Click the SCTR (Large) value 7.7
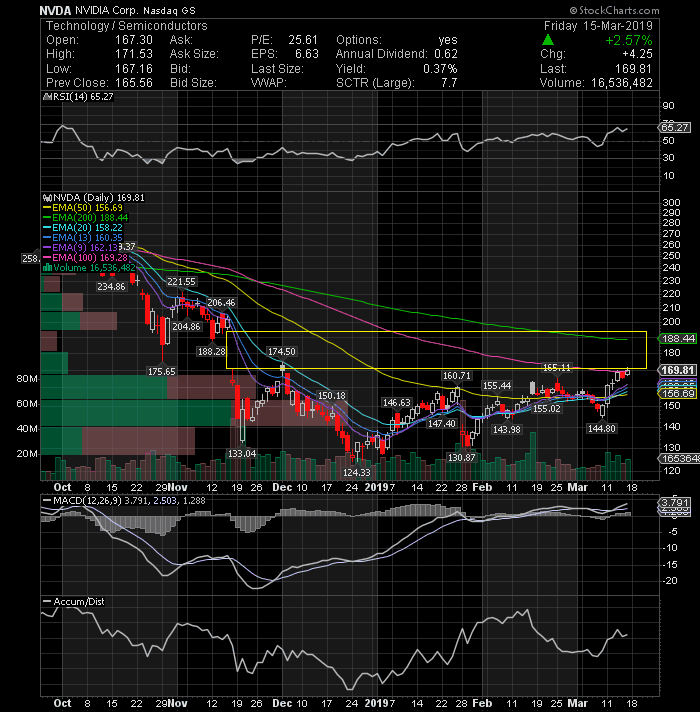This screenshot has height=712, width=700. tap(449, 83)
